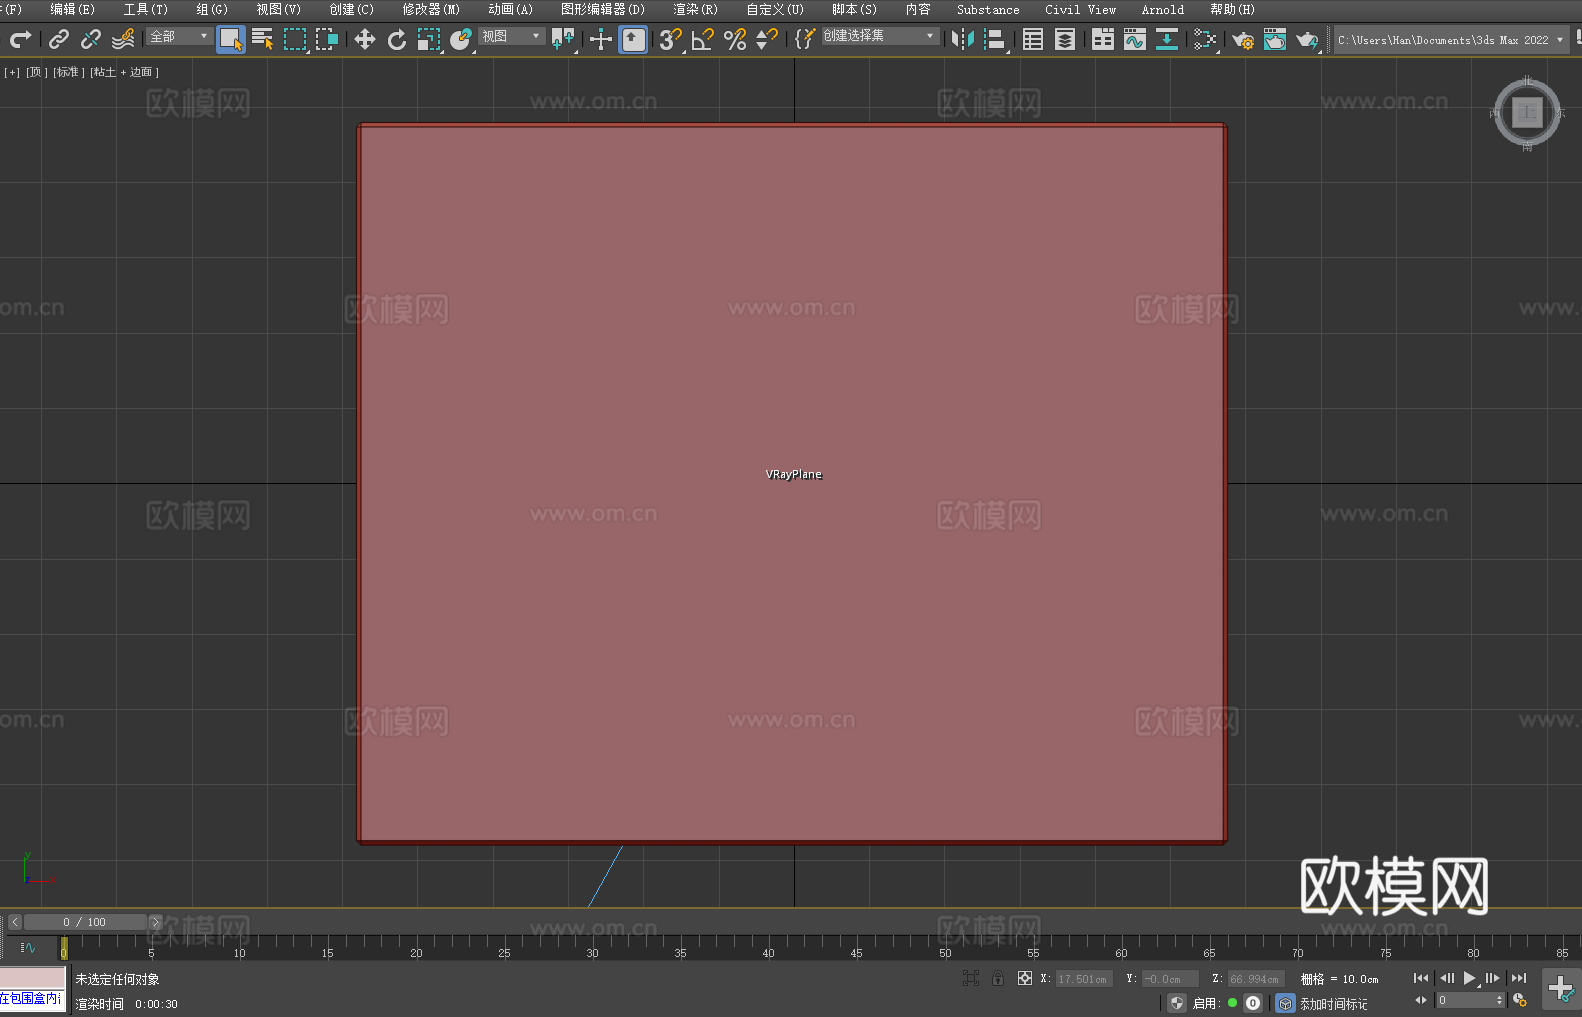Click the Mirror tool icon
This screenshot has width=1582, height=1017.
(x=963, y=39)
